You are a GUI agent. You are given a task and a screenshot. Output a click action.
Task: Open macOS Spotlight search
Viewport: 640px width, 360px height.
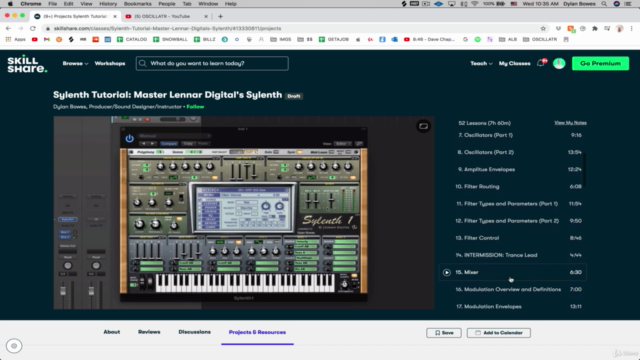point(604,4)
